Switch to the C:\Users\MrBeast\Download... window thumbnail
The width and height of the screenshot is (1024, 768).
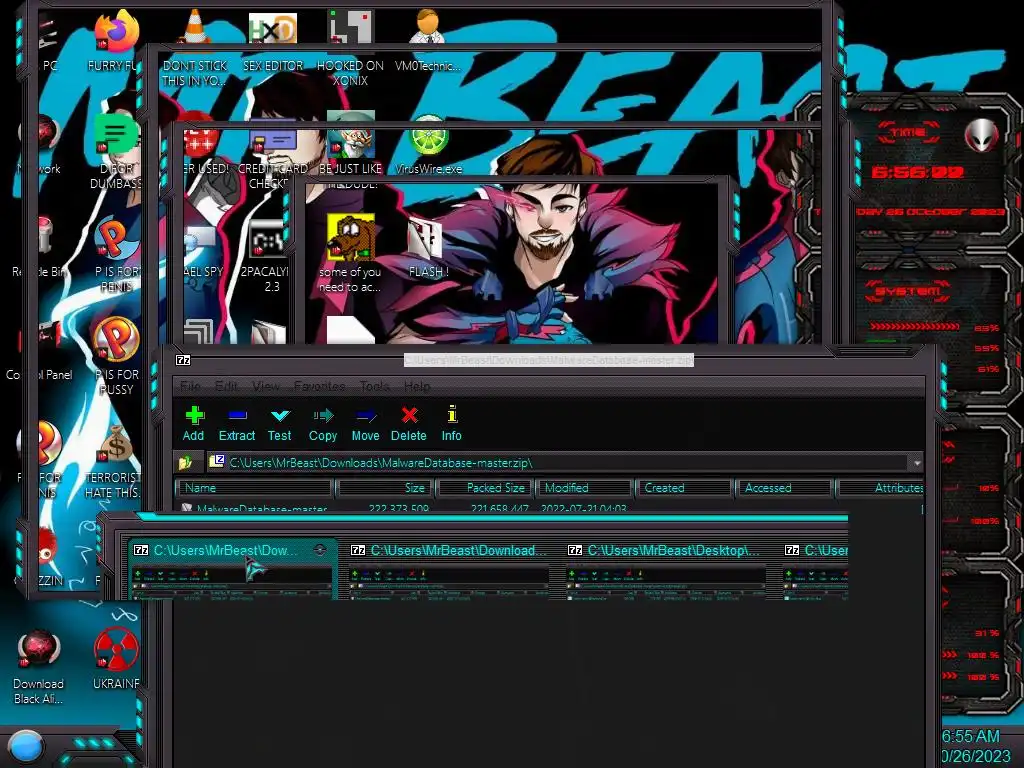449,570
